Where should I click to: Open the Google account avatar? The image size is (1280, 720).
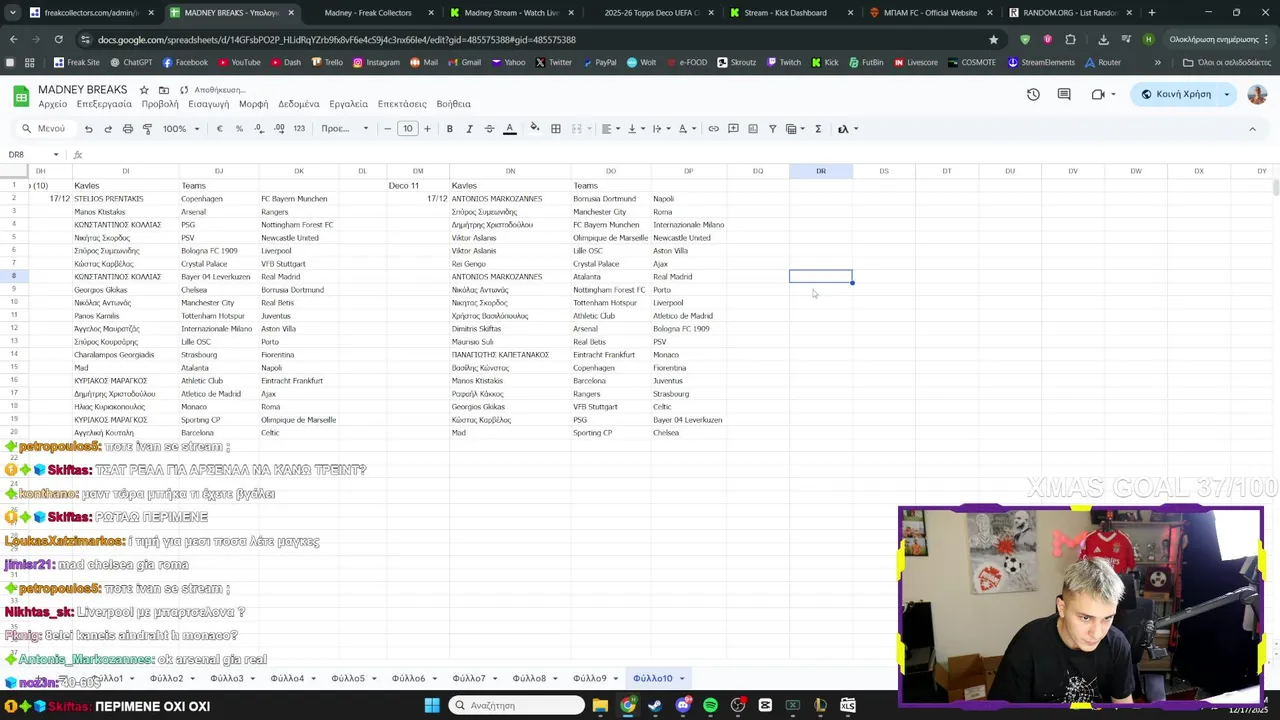[x=1257, y=94]
